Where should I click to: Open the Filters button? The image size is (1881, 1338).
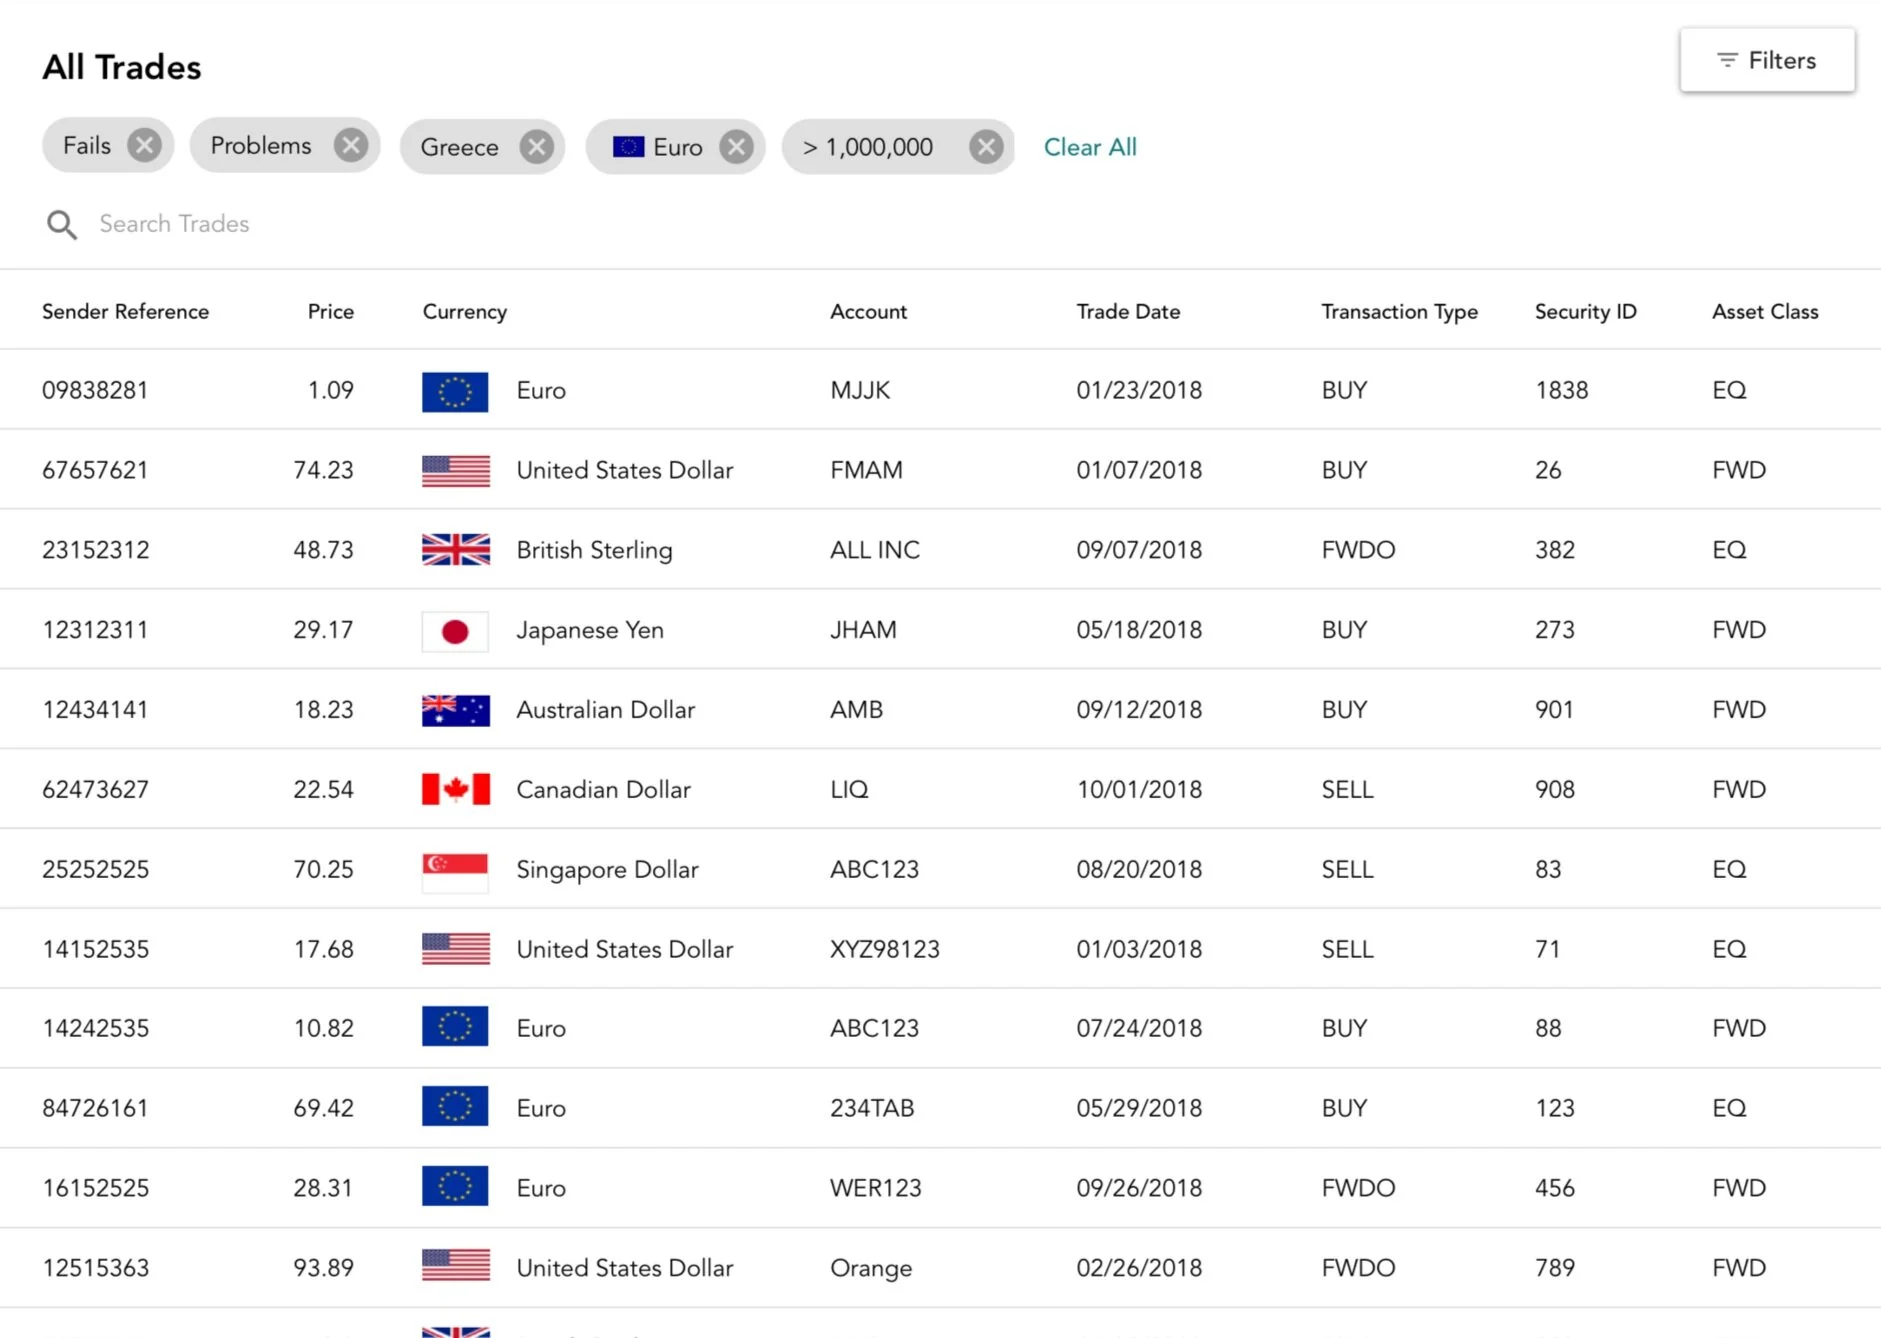click(x=1767, y=60)
